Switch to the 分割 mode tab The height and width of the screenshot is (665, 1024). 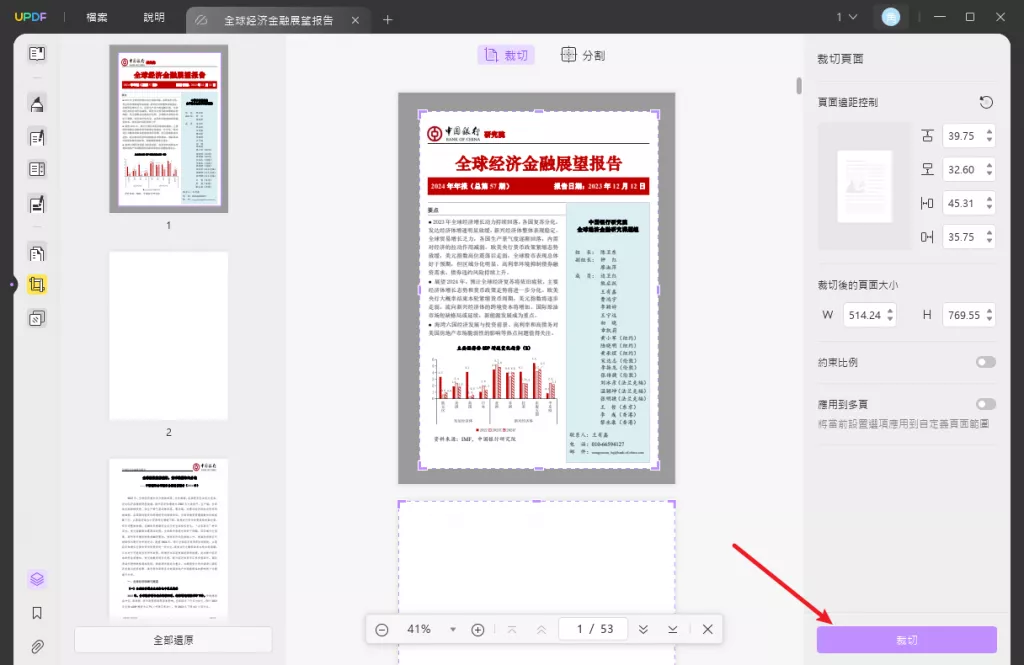click(x=583, y=55)
